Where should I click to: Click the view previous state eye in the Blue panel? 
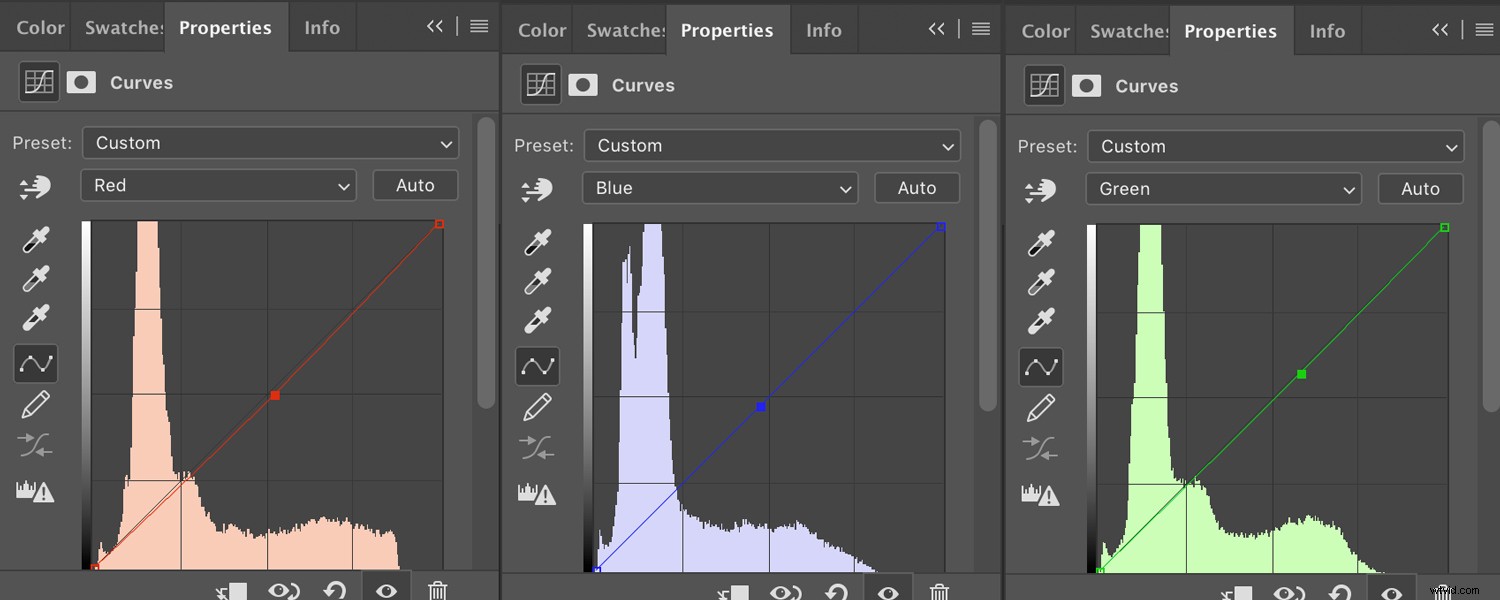point(785,592)
